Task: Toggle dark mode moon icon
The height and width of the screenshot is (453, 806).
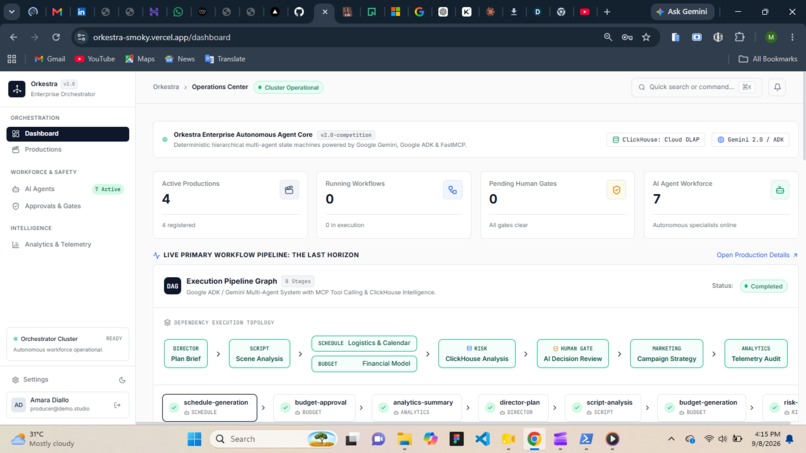Action: [x=122, y=380]
